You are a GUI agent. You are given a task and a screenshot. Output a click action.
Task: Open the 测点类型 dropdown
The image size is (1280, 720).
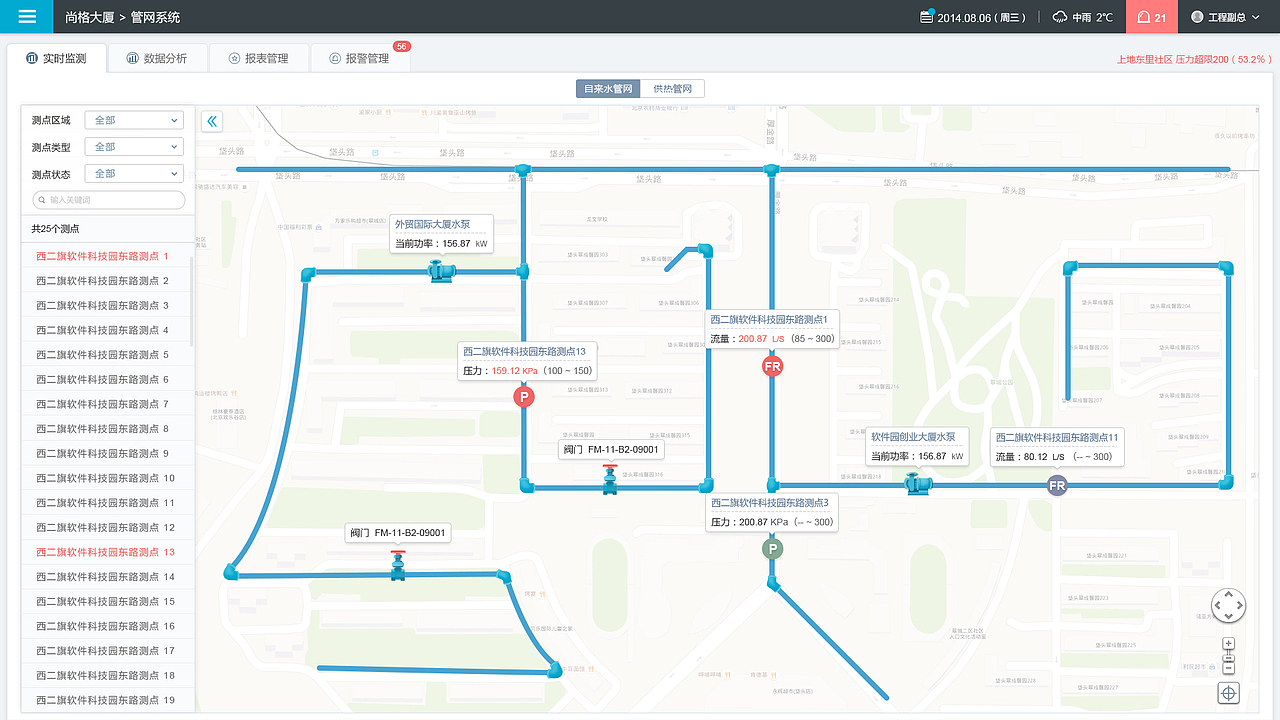(135, 147)
